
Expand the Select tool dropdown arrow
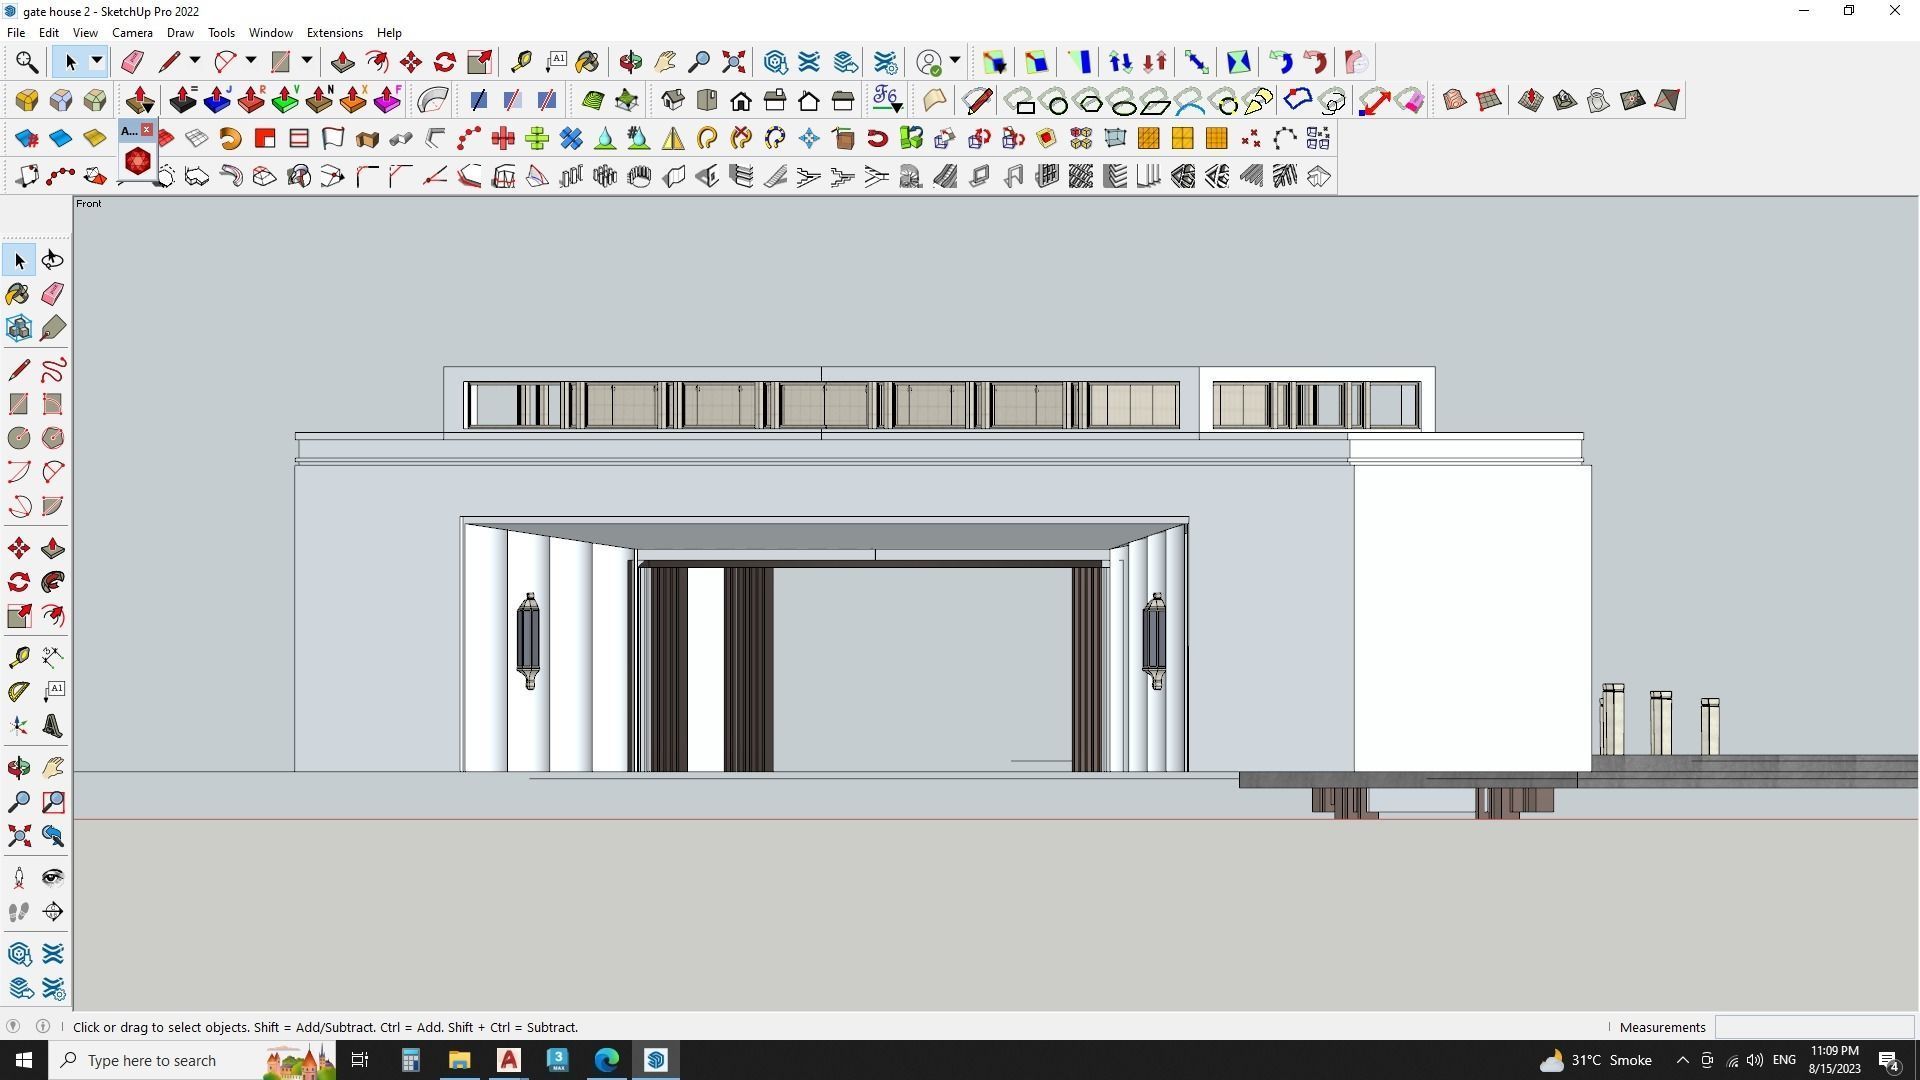coord(97,62)
